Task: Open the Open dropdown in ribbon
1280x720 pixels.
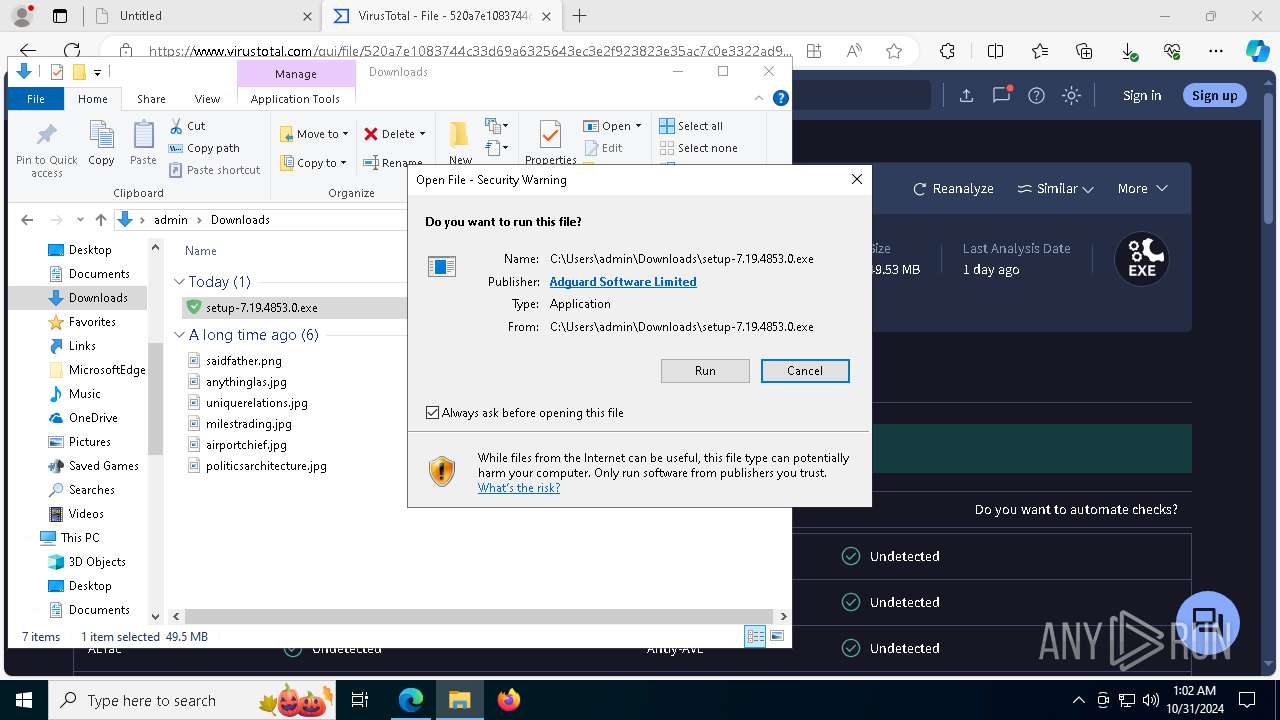Action: click(612, 126)
